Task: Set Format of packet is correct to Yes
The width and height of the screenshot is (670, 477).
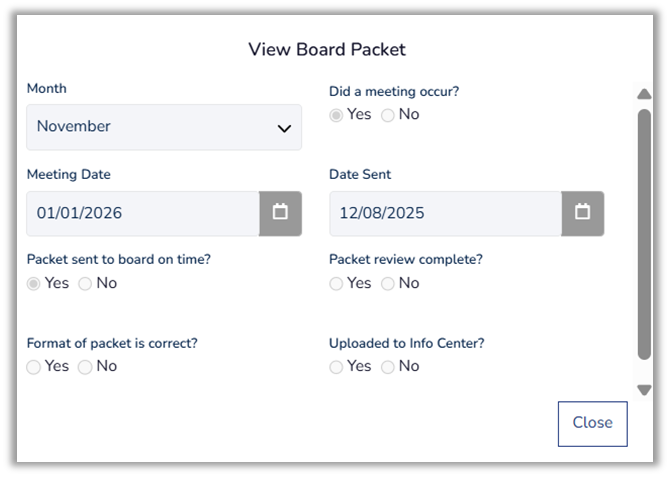Action: (x=35, y=367)
